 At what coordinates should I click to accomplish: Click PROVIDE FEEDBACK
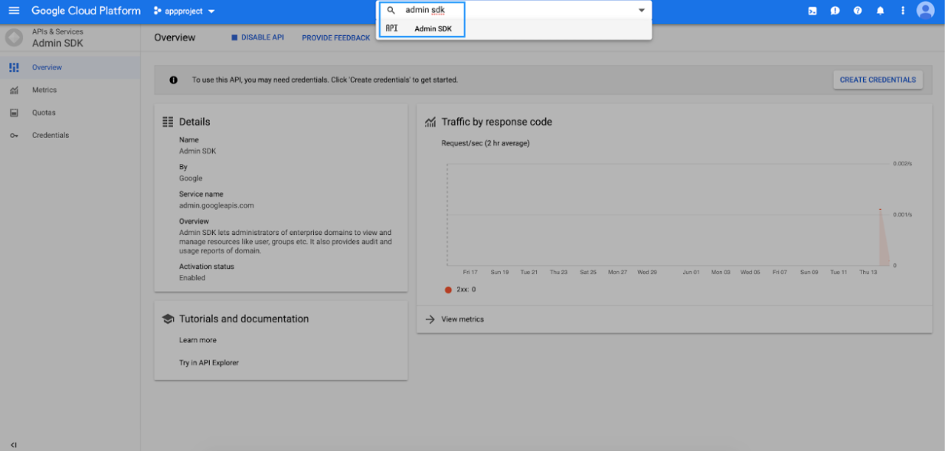click(x=336, y=38)
